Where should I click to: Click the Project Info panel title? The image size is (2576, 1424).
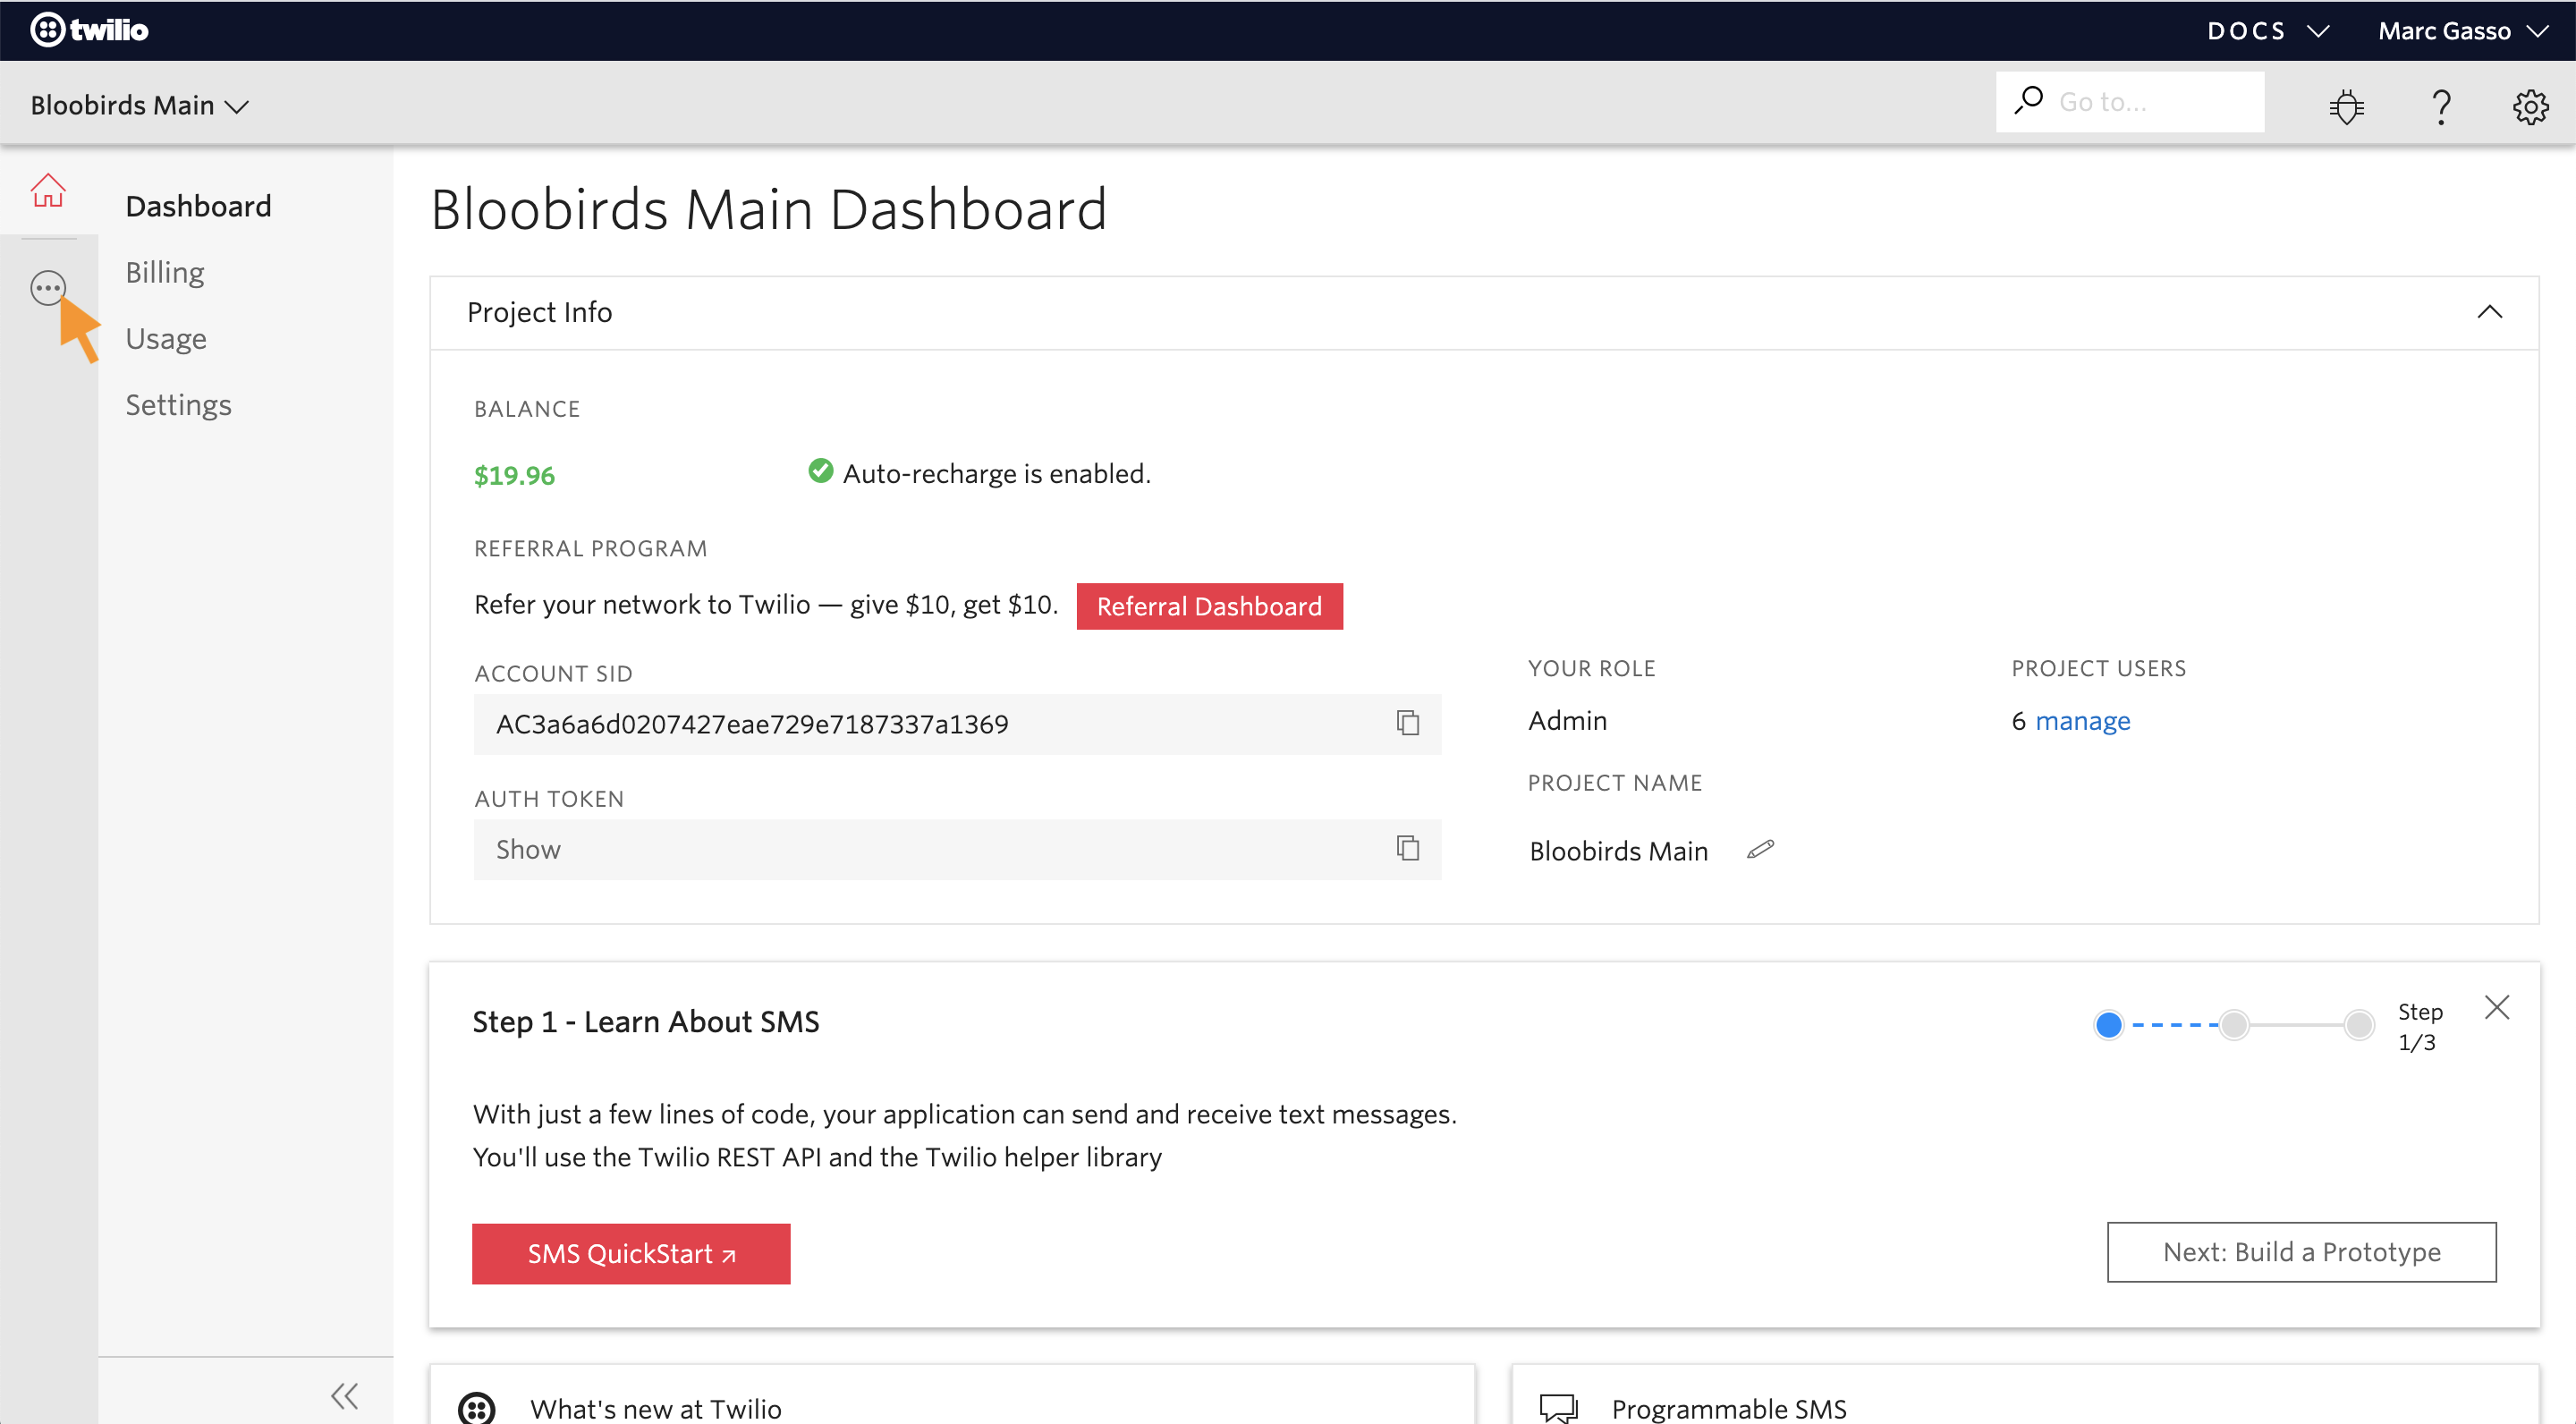coord(539,312)
